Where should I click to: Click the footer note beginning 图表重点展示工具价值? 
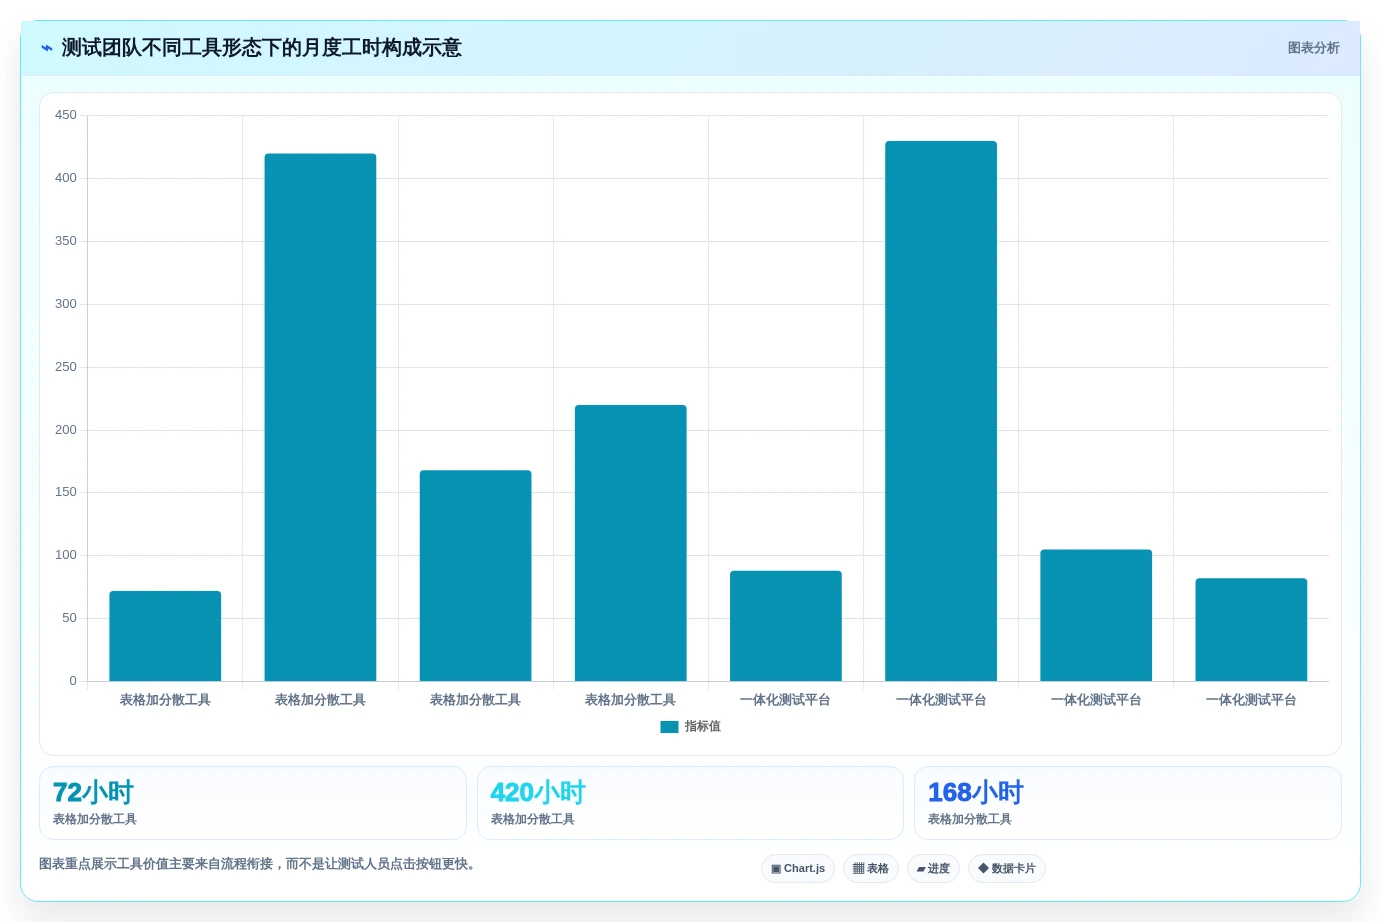(257, 864)
